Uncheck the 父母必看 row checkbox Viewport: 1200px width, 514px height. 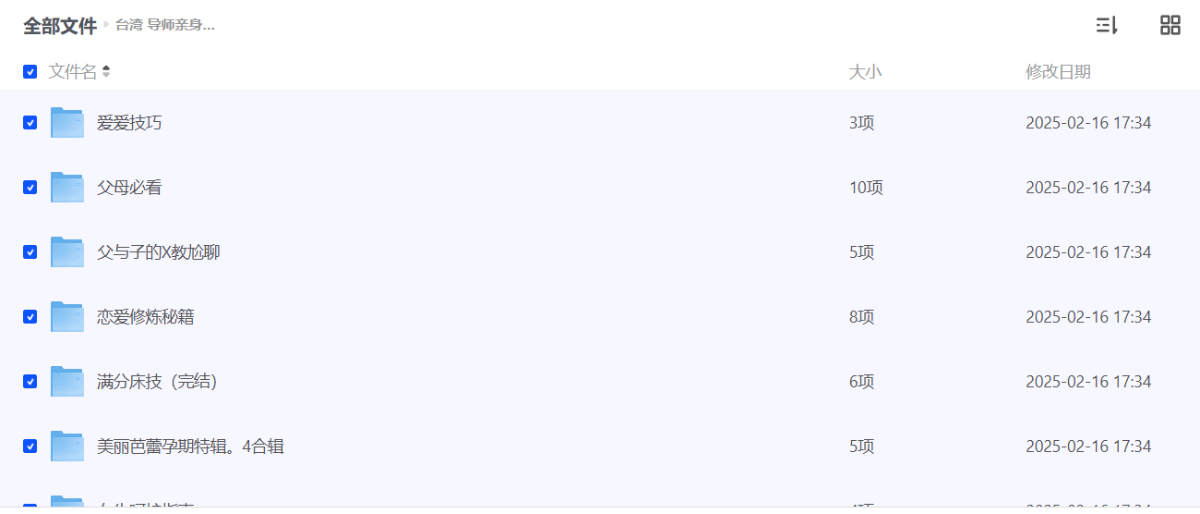point(30,187)
